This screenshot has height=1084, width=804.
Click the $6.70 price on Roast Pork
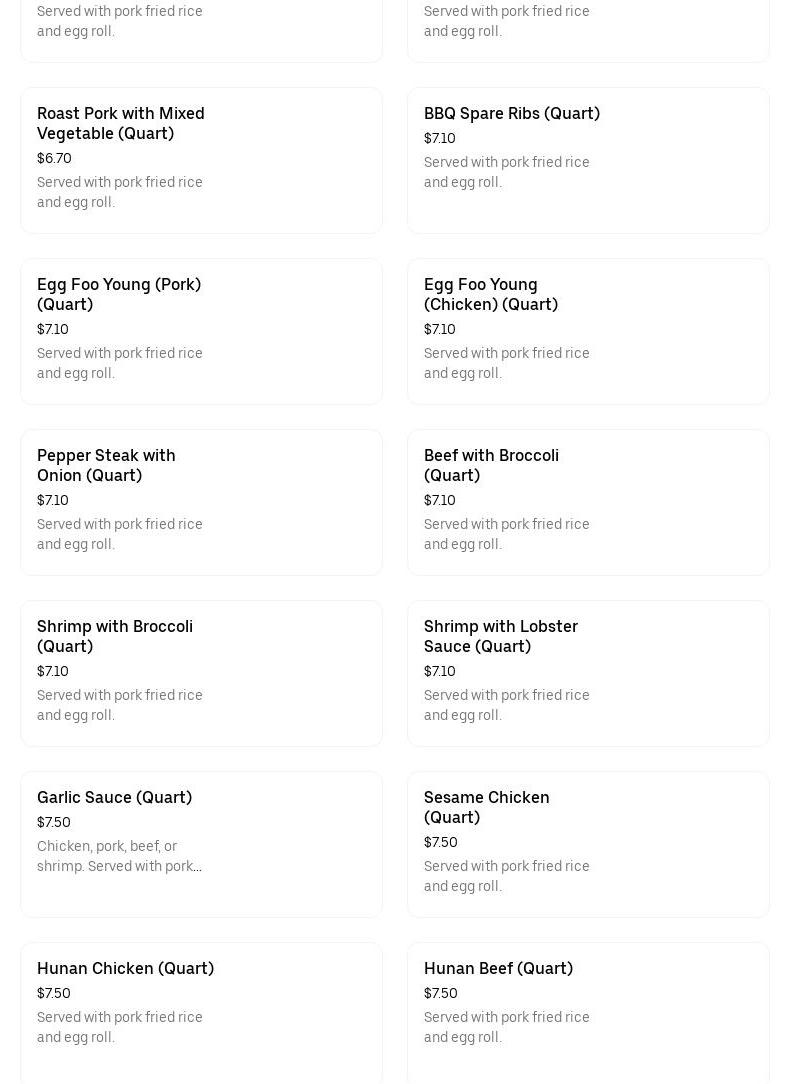54,158
